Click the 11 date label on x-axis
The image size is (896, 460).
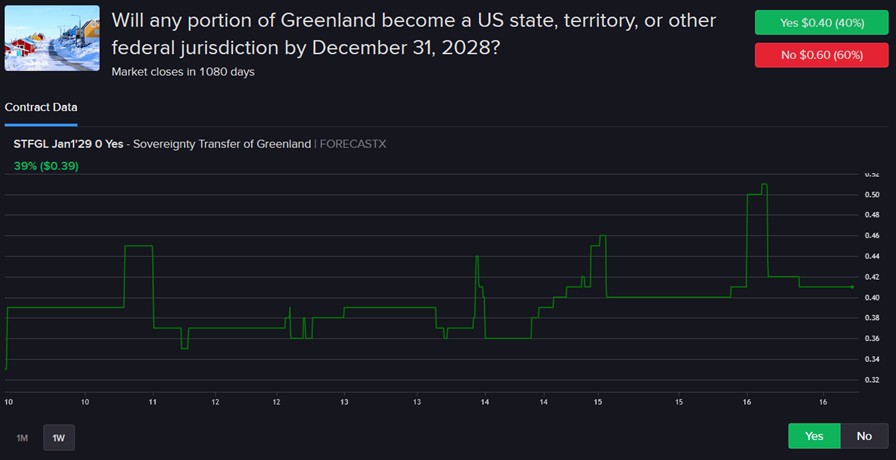[x=152, y=401]
